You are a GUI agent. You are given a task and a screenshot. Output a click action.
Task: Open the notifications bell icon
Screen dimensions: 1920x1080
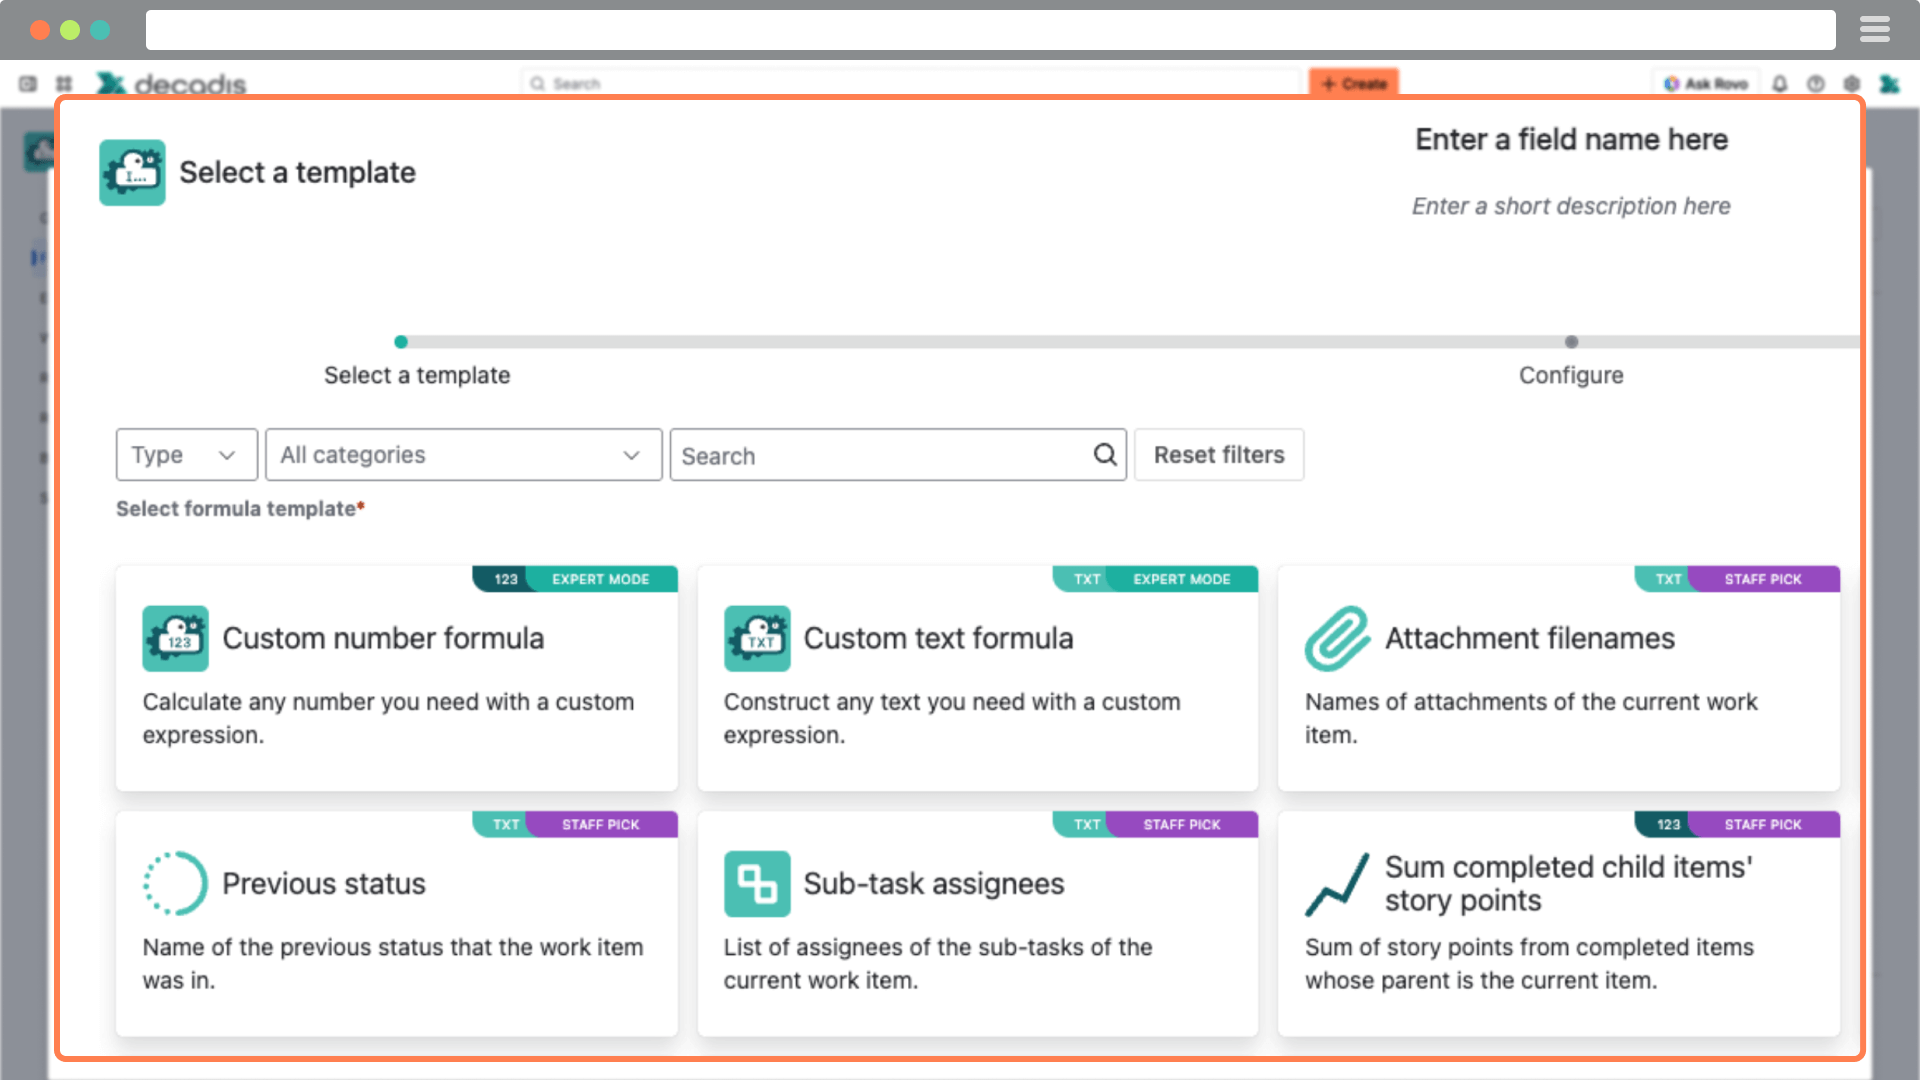[x=1780, y=84]
